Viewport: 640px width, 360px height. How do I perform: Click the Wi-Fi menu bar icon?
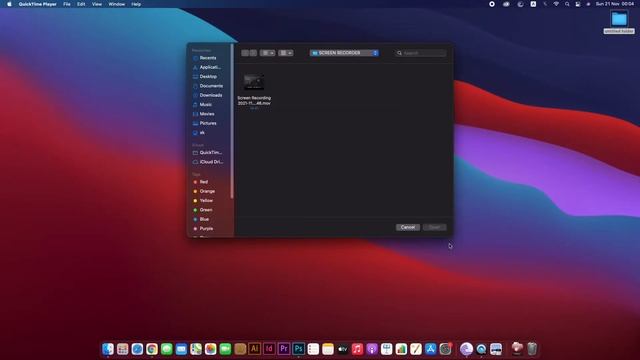[556, 4]
